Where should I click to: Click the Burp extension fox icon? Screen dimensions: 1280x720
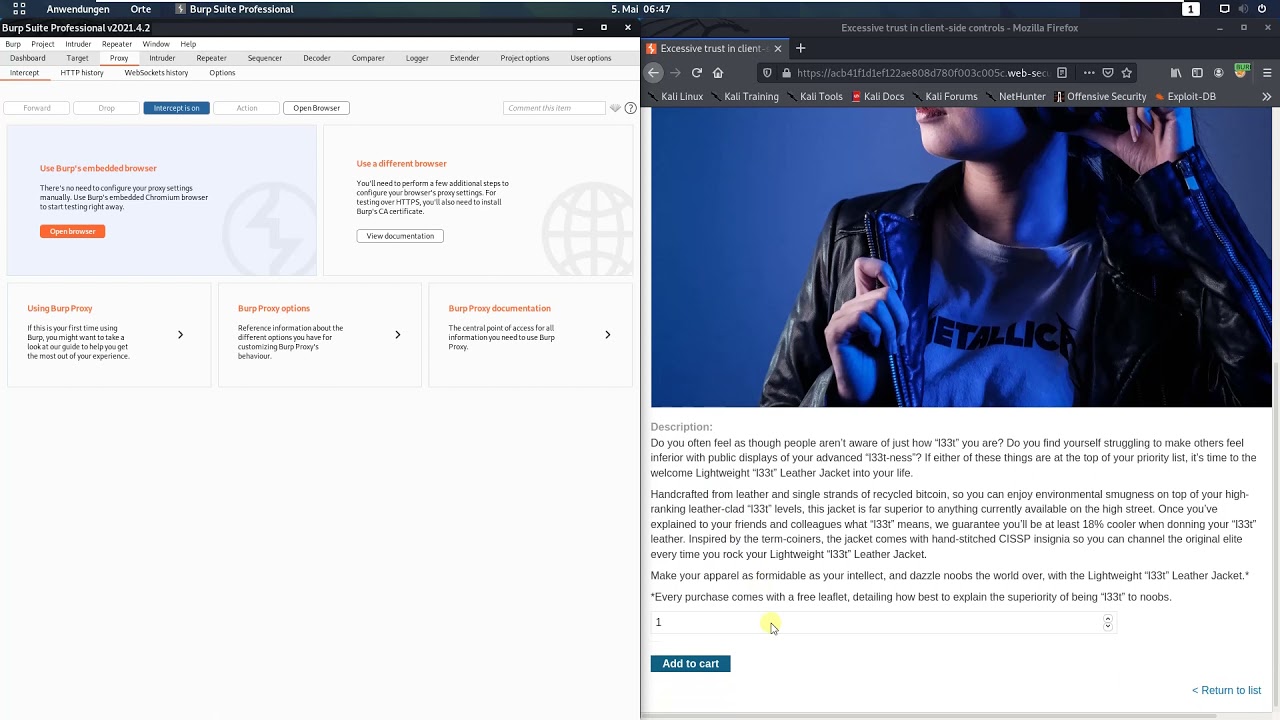point(1241,72)
